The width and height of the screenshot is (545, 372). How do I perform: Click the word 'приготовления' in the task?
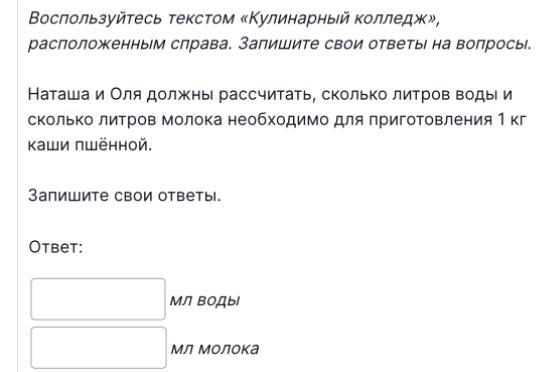click(430, 120)
